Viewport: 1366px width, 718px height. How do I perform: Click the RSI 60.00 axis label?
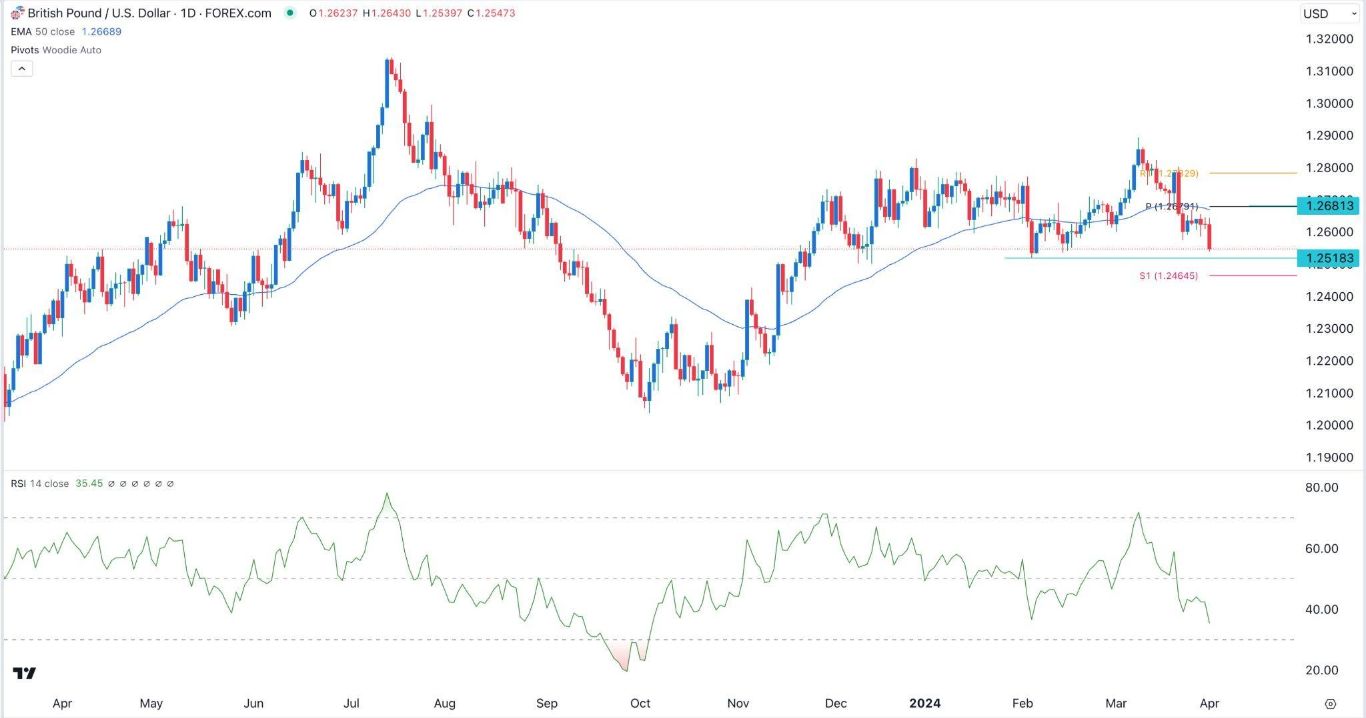point(1322,548)
